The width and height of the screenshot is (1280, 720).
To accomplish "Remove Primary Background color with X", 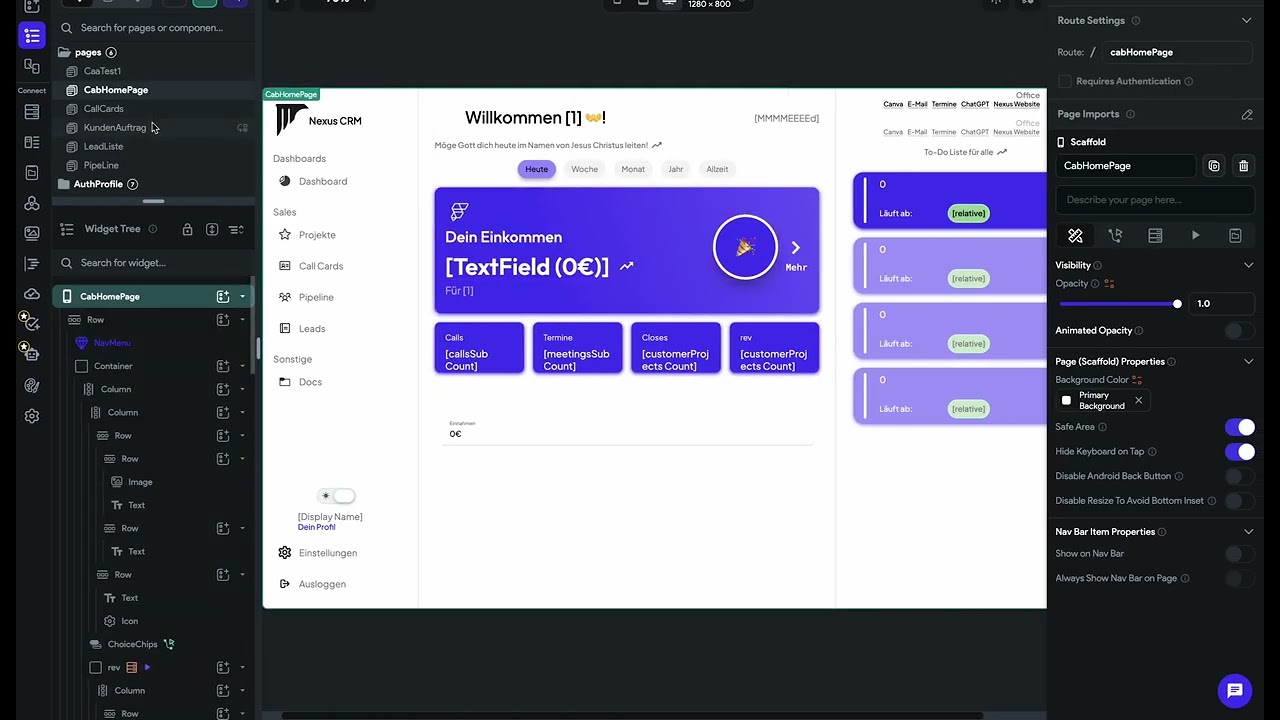I will (1138, 401).
